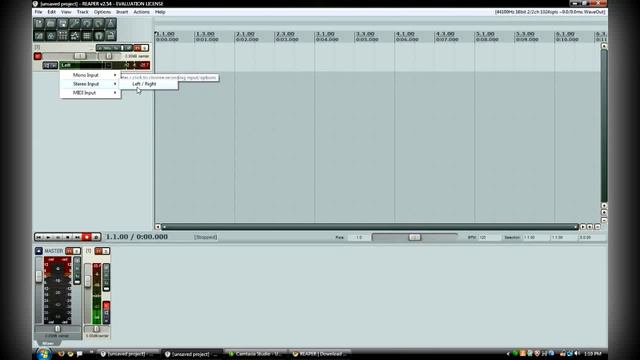Toggle master track solo in mixer
640x360 pixels.
pyautogui.click(x=76, y=251)
